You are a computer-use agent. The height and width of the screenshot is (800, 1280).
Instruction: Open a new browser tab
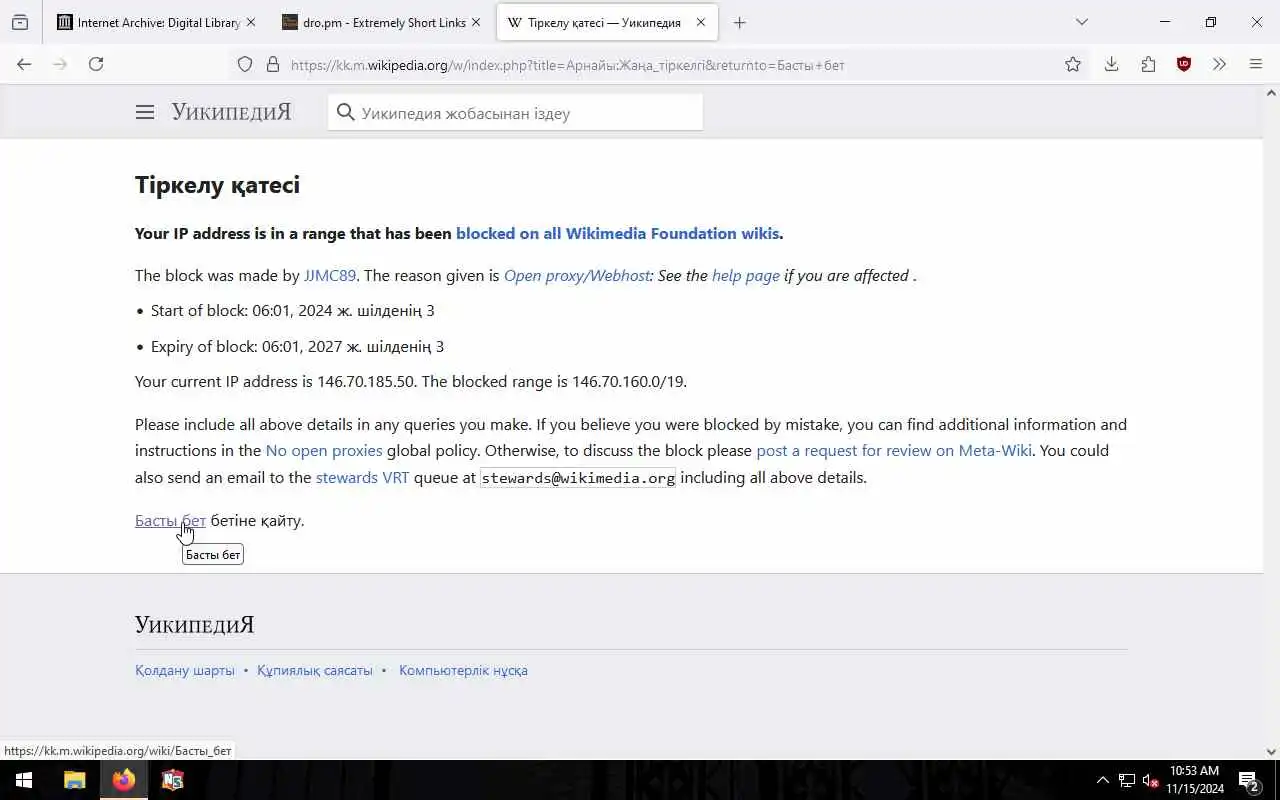[x=739, y=22]
